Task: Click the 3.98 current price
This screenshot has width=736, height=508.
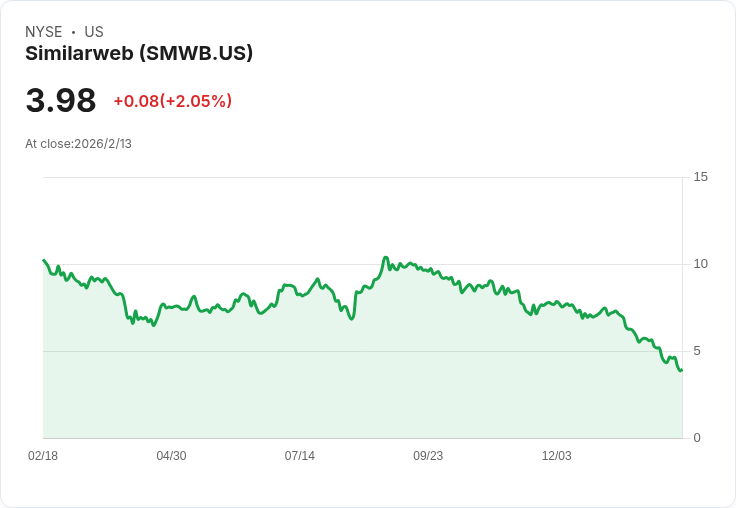Action: click(61, 100)
